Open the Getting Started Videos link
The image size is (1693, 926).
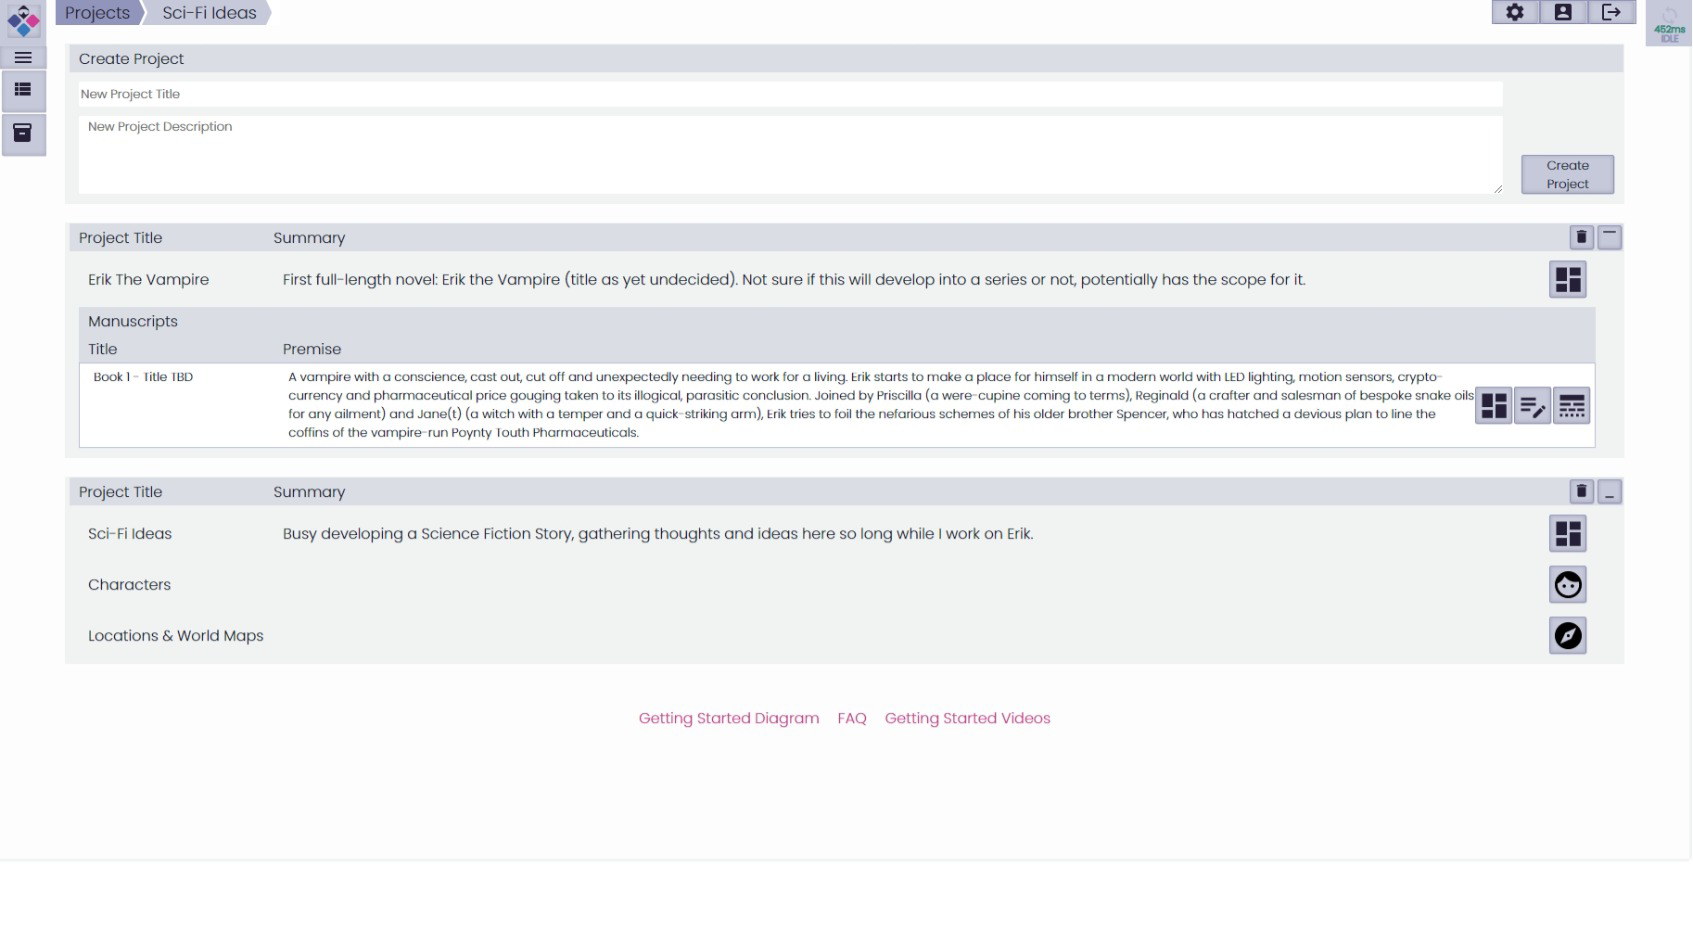(x=967, y=718)
